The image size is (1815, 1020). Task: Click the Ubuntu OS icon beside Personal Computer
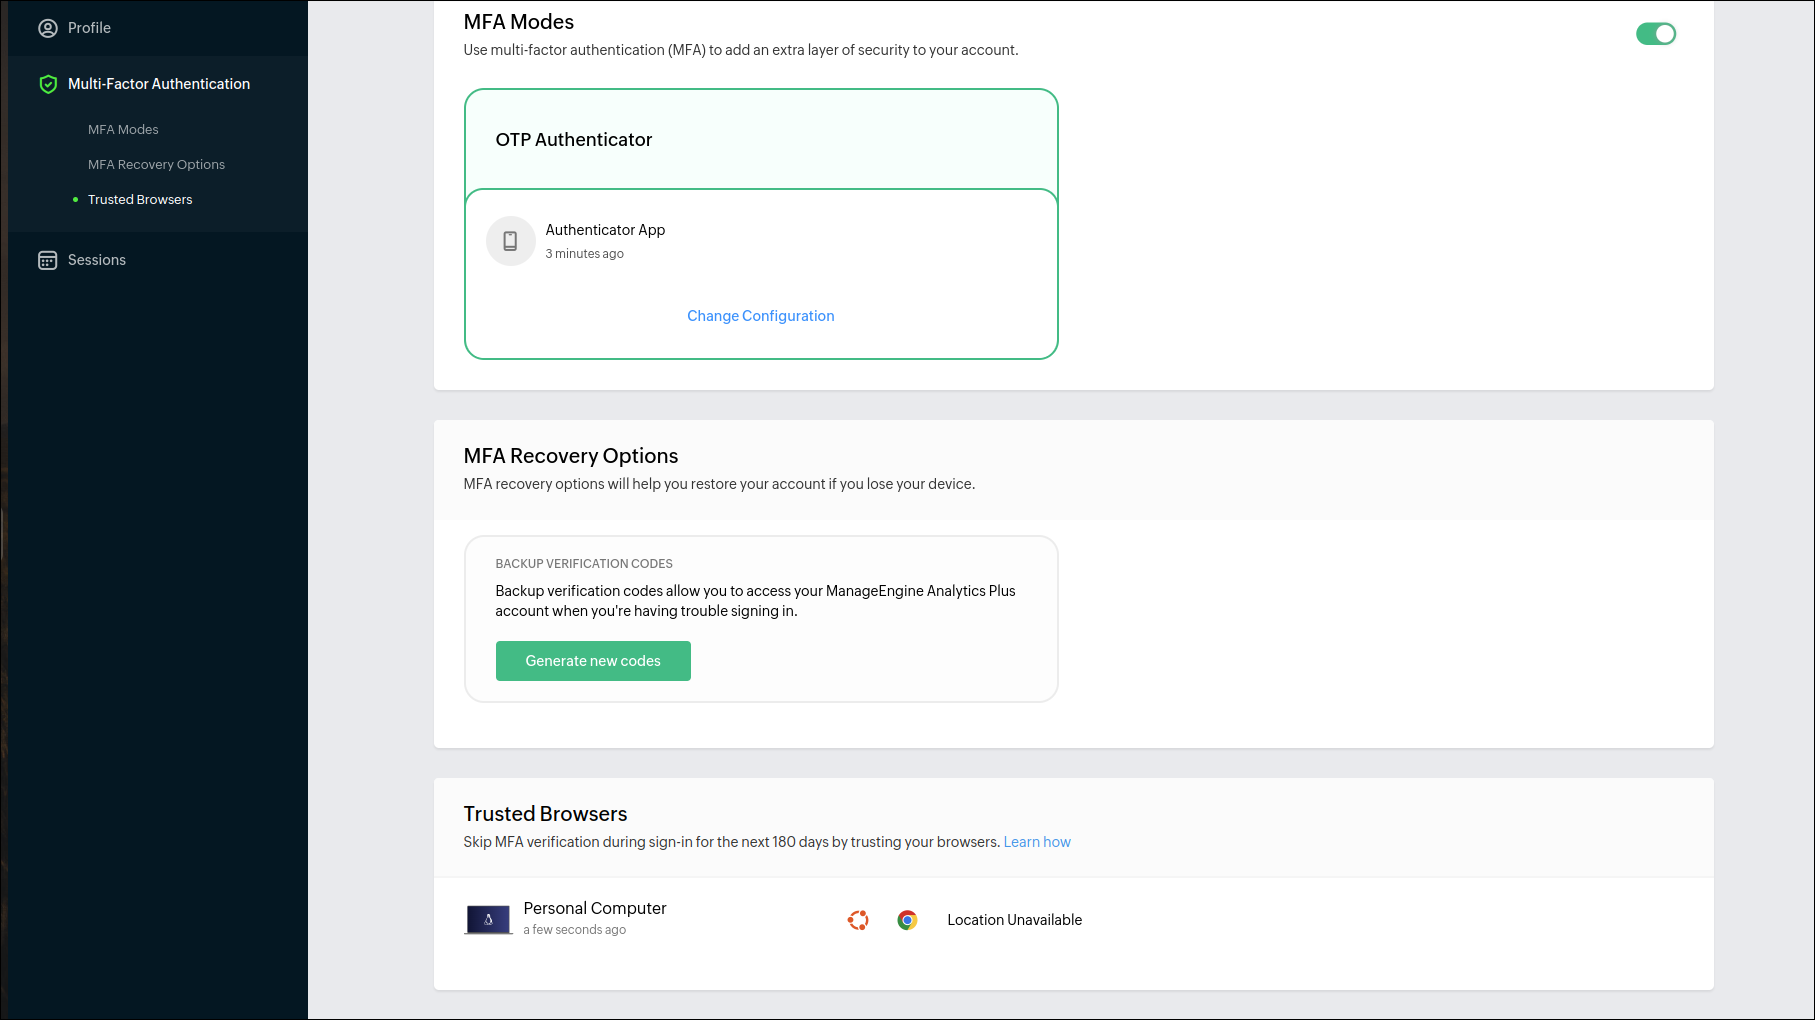coord(858,919)
